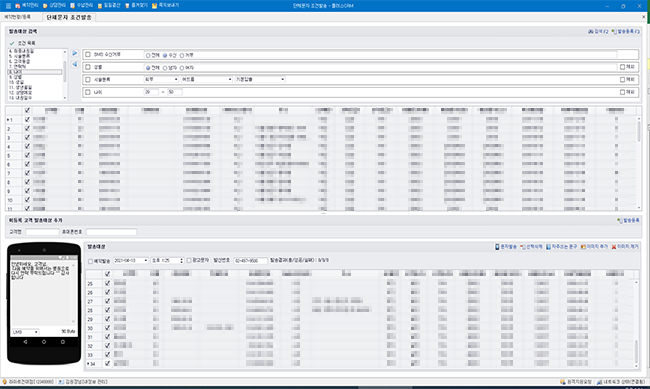The height and width of the screenshot is (389, 650).
Task: Enable the 예약발송 checkbox
Action: pos(90,261)
